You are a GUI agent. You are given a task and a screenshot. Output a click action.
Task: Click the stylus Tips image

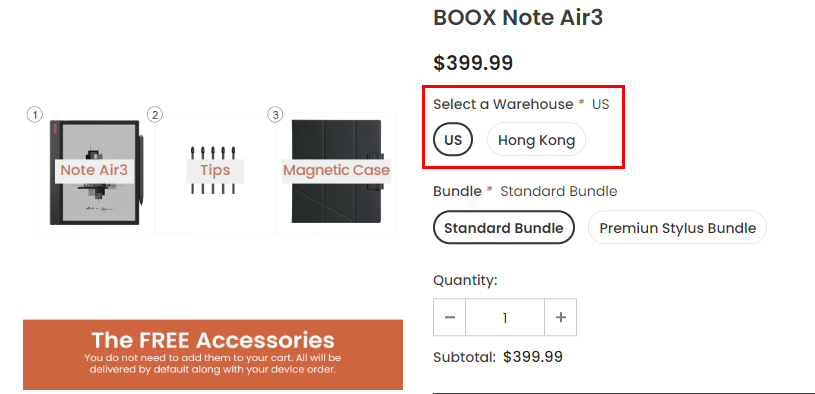click(215, 173)
